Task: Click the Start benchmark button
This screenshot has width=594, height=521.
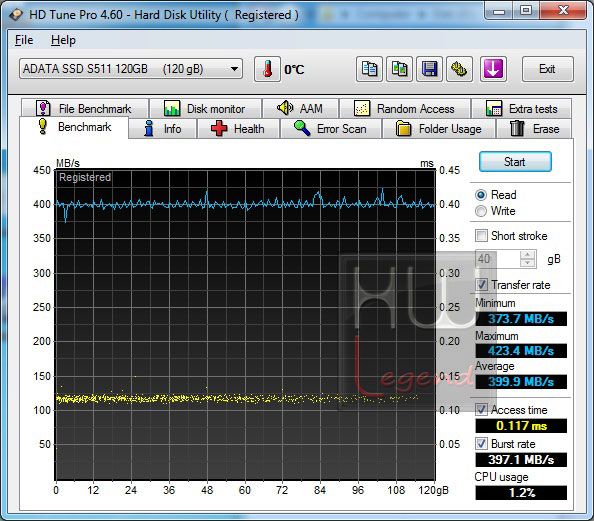Action: (x=515, y=162)
